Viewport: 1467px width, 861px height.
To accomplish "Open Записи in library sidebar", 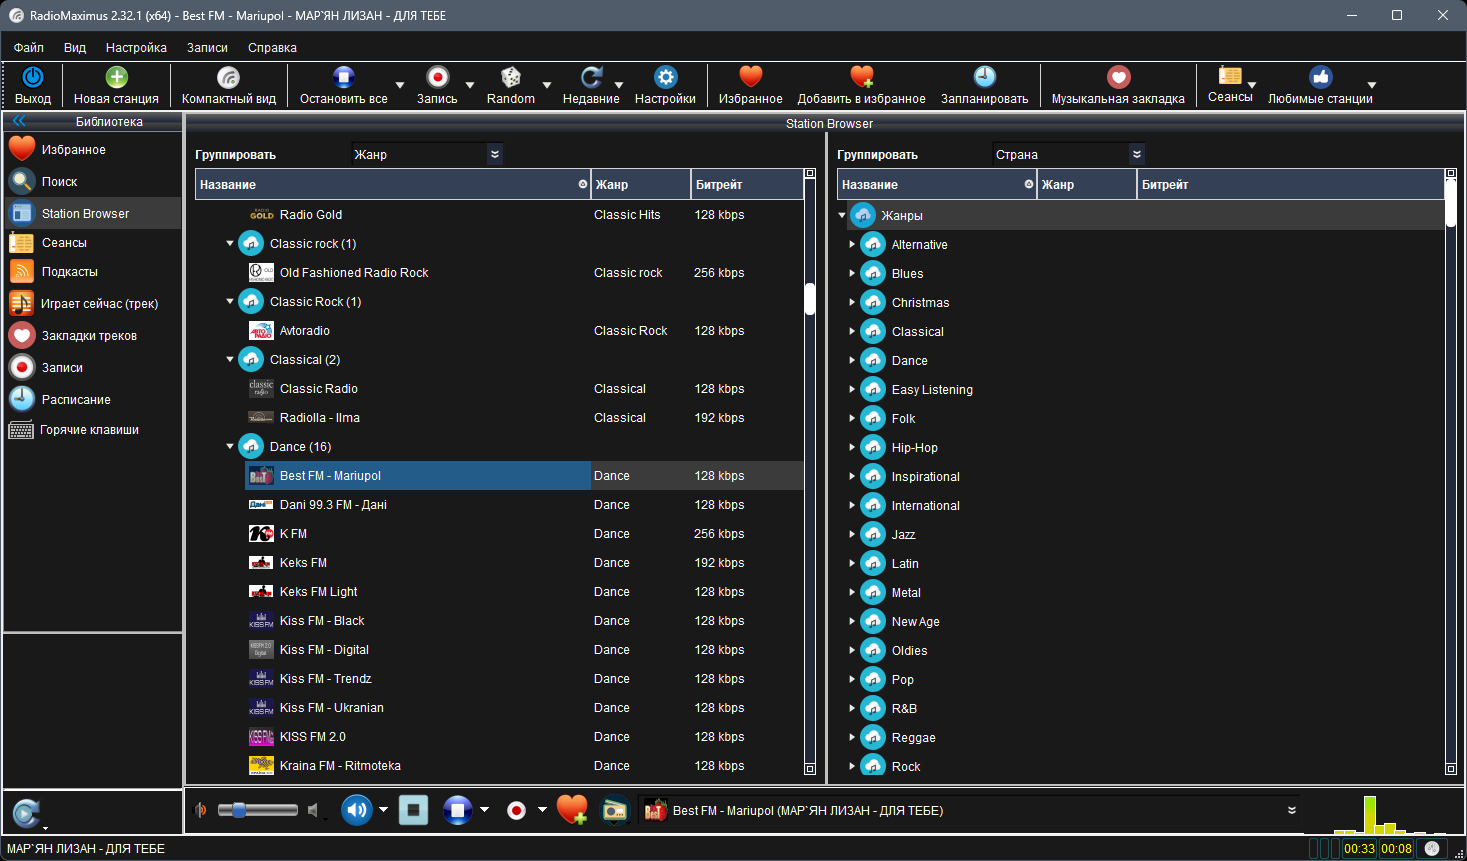I will tap(93, 367).
